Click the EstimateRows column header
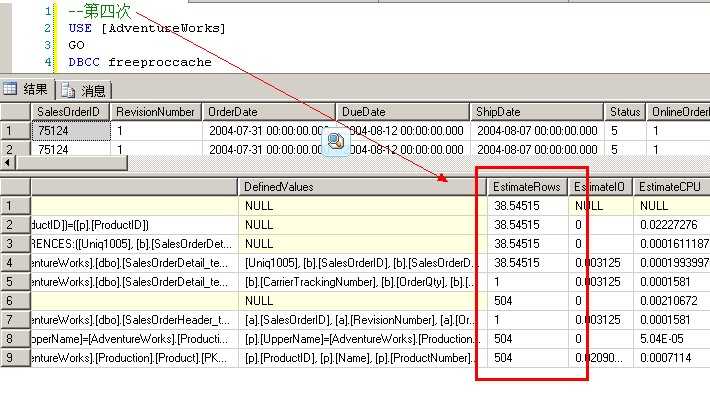Screen dimensions: 710x404 point(528,187)
